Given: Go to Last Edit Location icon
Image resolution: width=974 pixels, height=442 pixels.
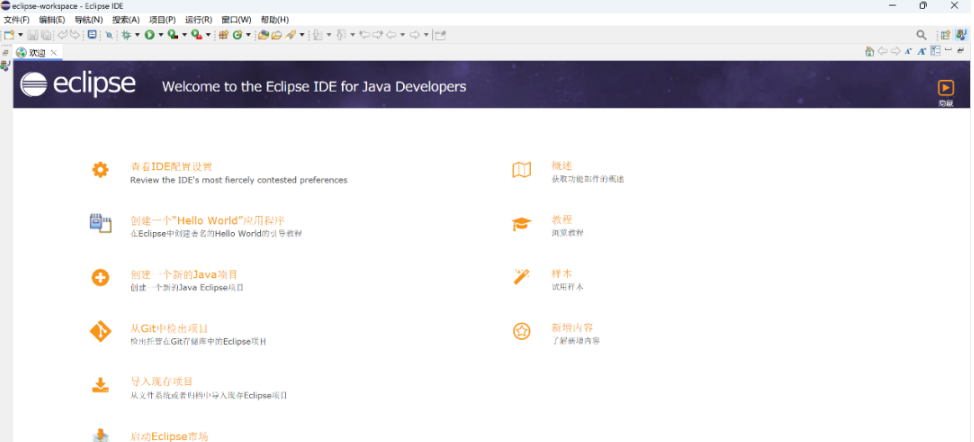Looking at the screenshot, I should tap(365, 35).
